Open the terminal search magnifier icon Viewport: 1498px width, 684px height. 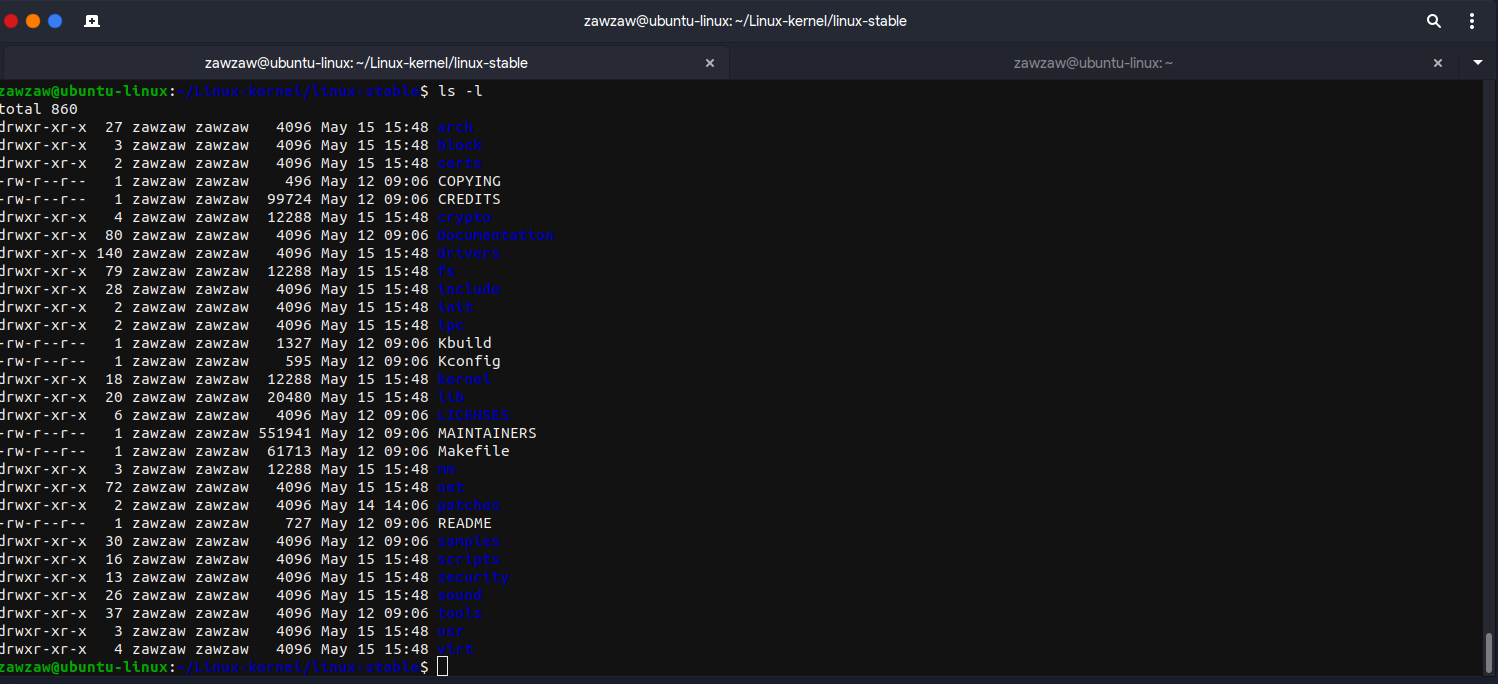pyautogui.click(x=1433, y=21)
